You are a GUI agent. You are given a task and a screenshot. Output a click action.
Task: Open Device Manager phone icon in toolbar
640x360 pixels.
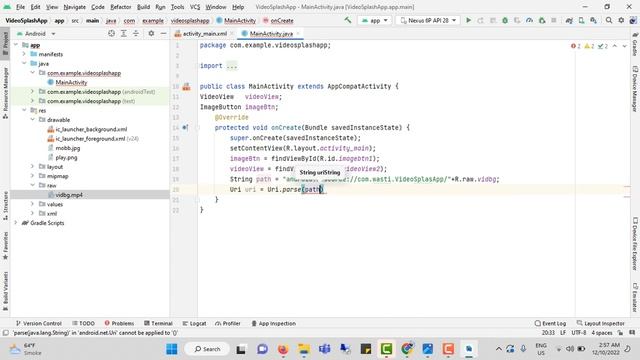[581, 20]
